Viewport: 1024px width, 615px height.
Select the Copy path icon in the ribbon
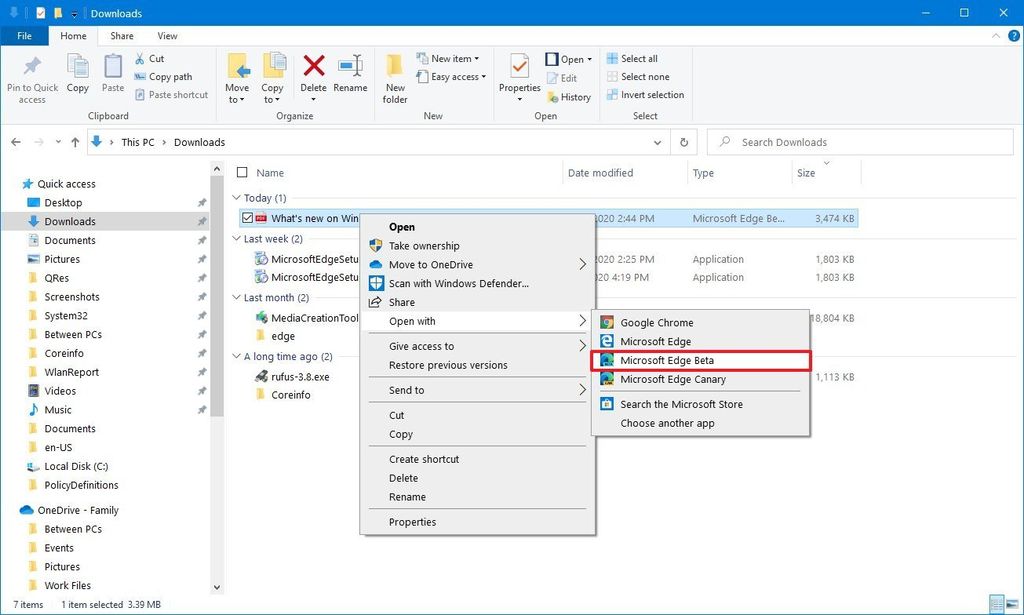(164, 76)
